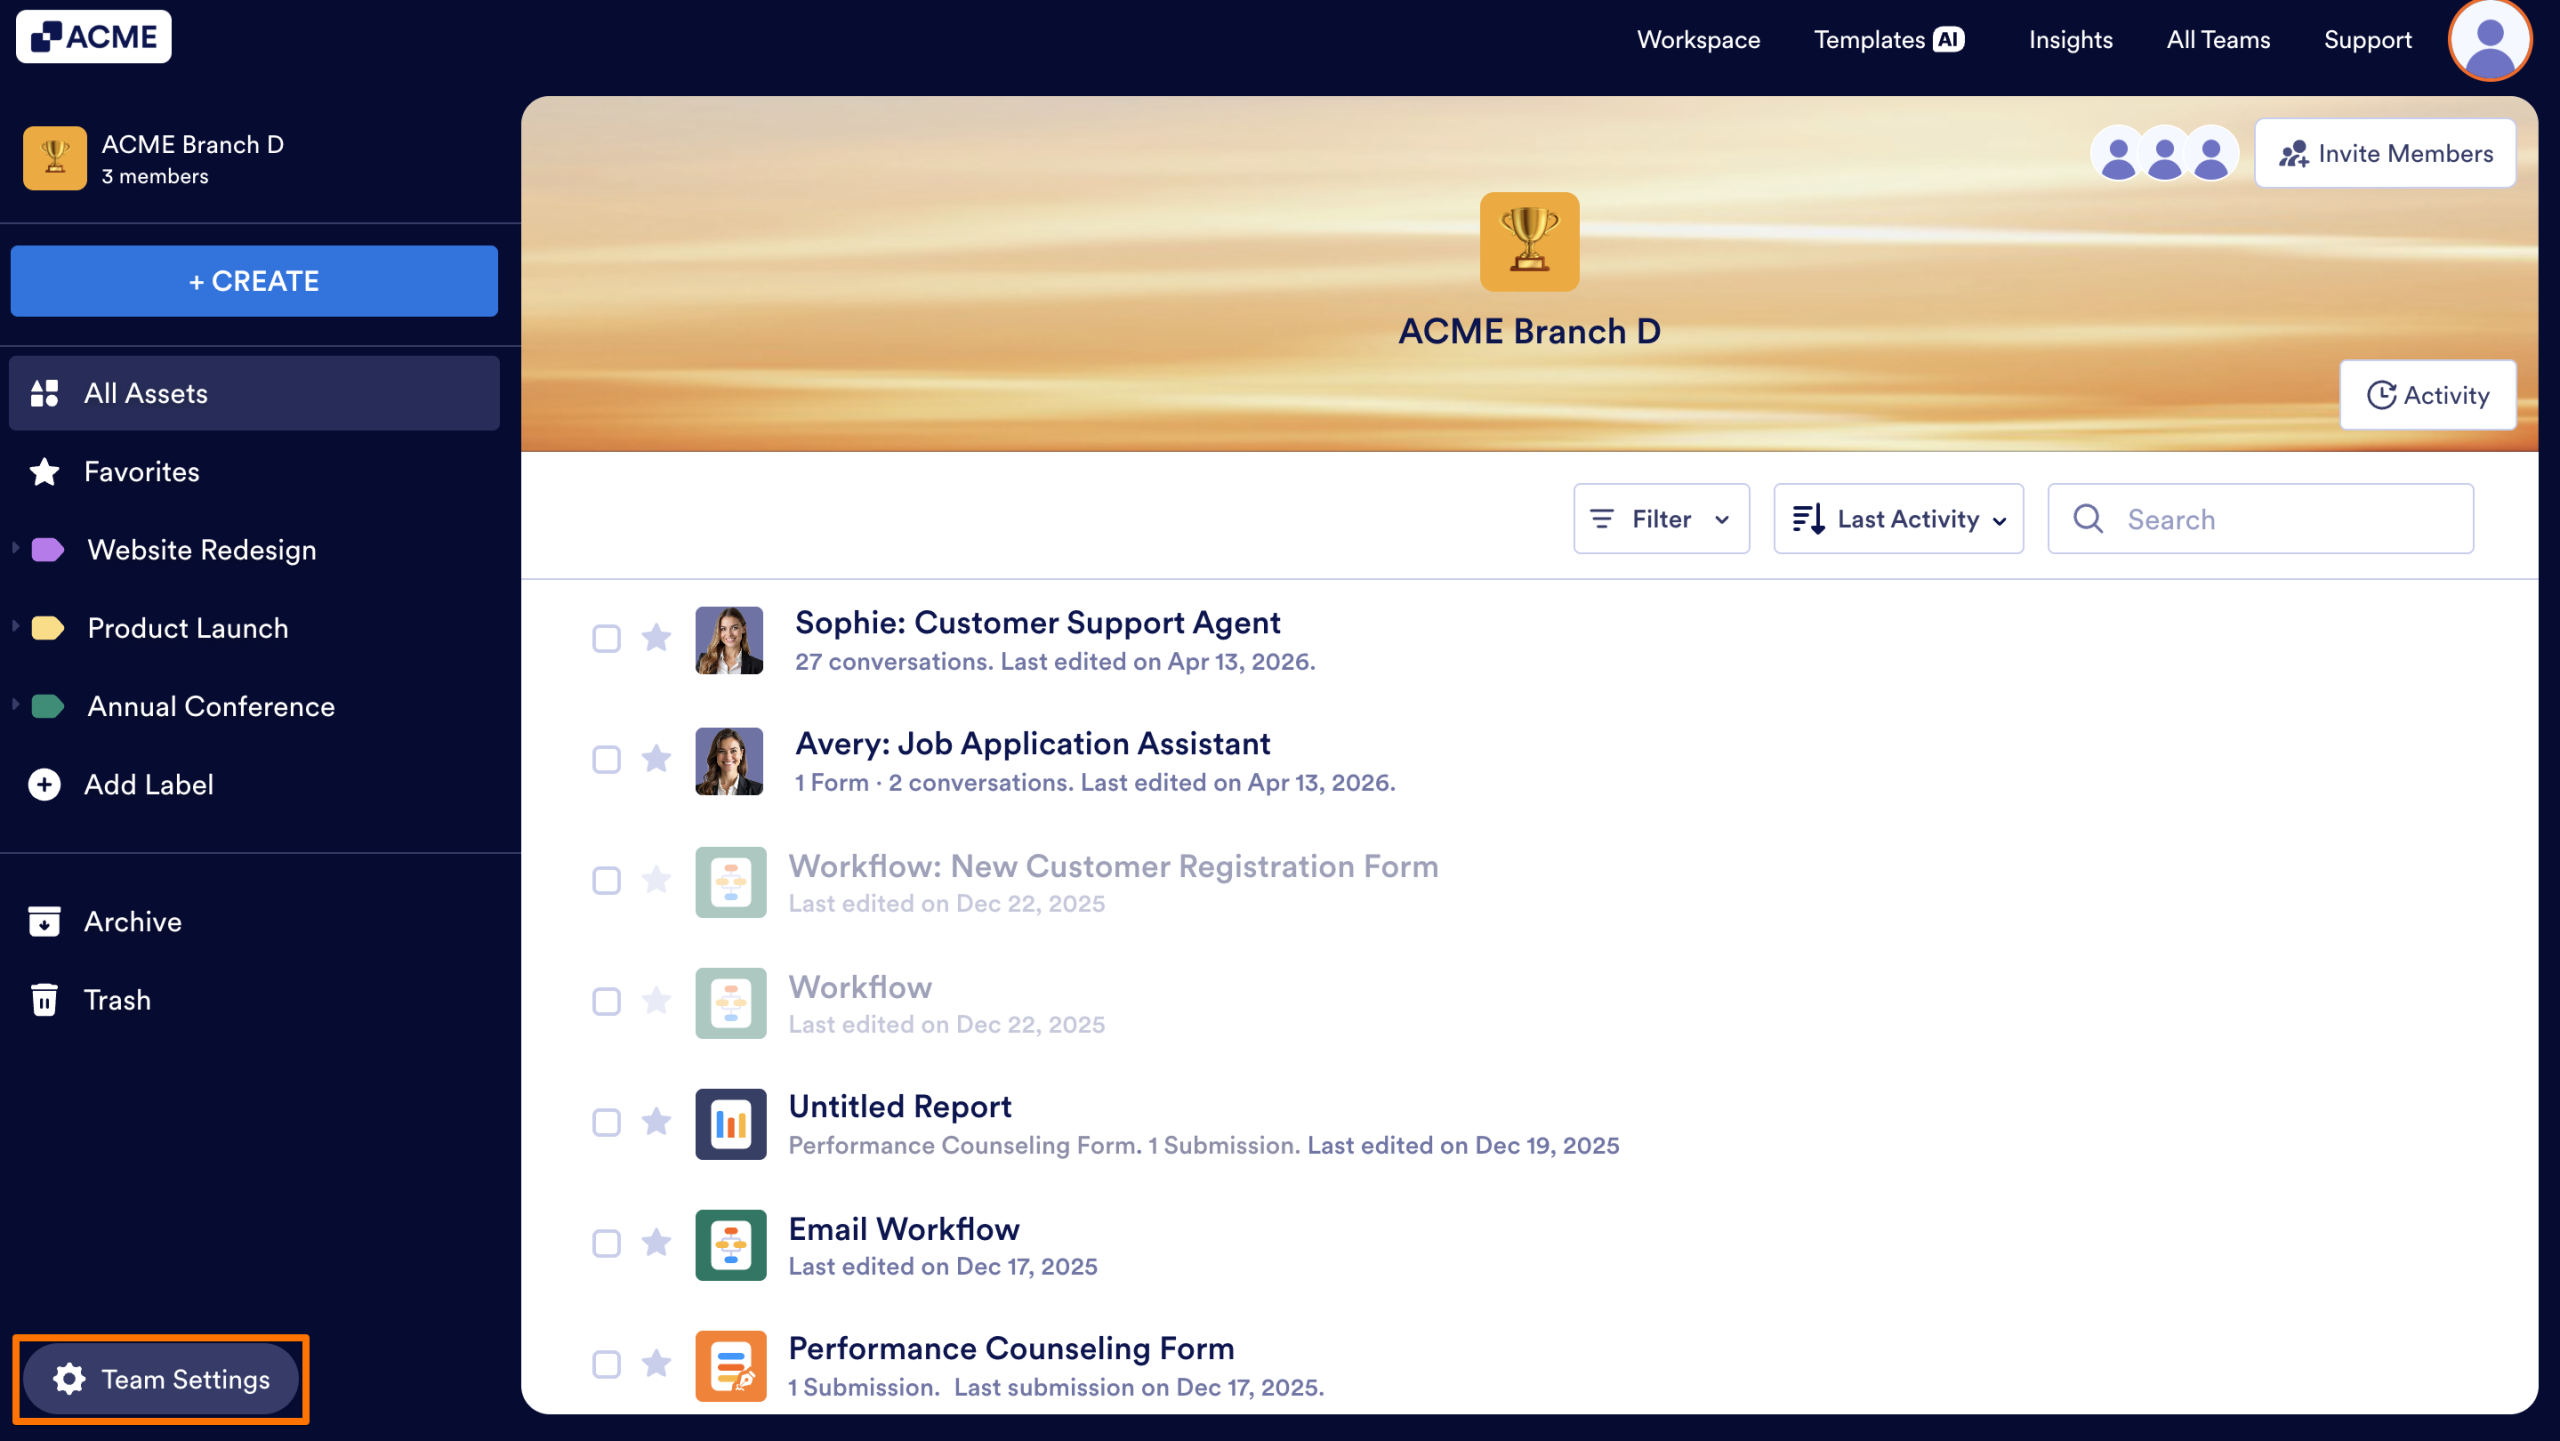
Task: Favorite Sophie: Customer Support Agent
Action: click(656, 637)
